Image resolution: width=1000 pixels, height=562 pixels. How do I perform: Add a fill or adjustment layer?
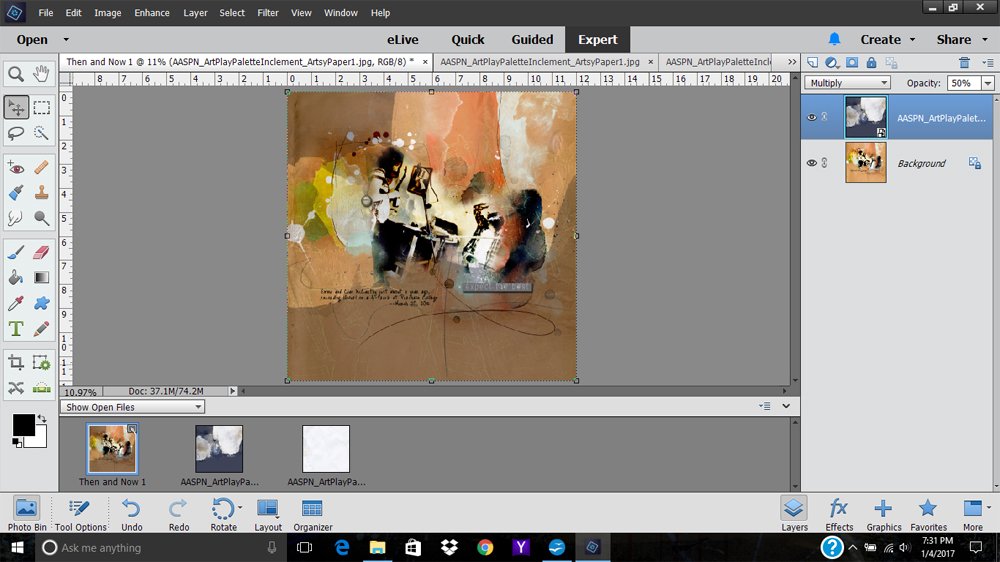pos(832,63)
